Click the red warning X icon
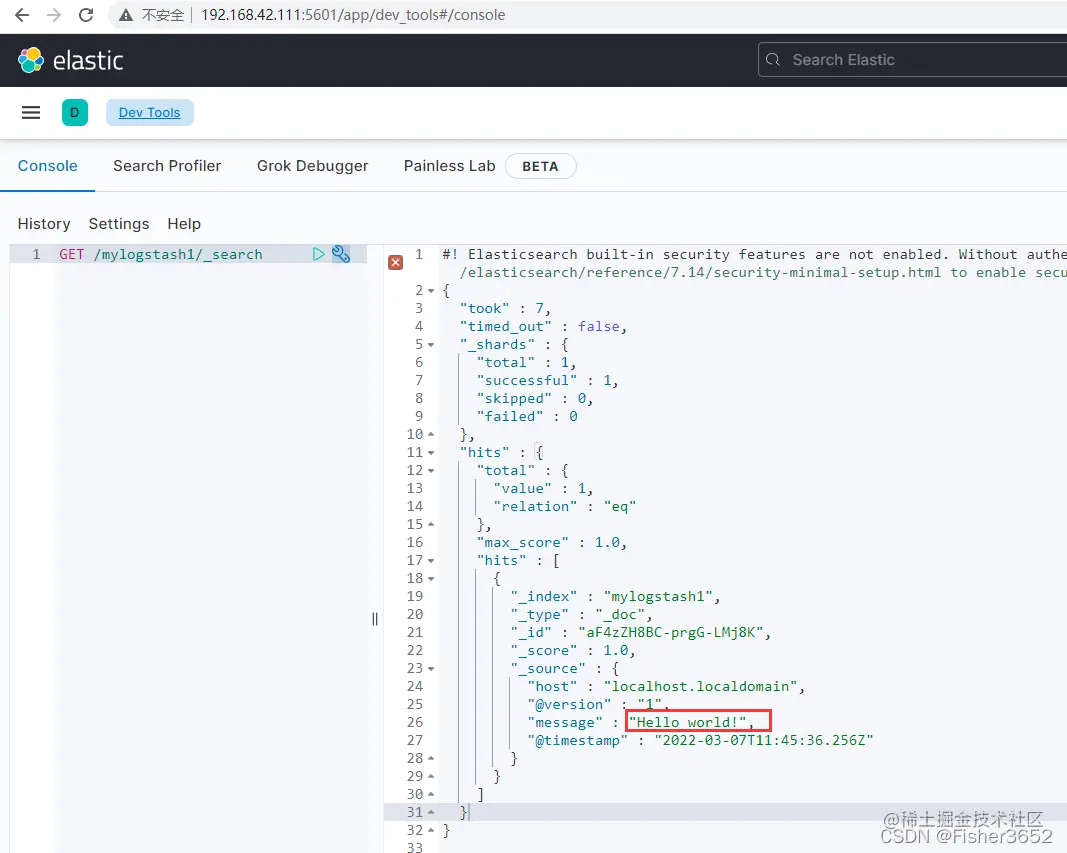 395,263
